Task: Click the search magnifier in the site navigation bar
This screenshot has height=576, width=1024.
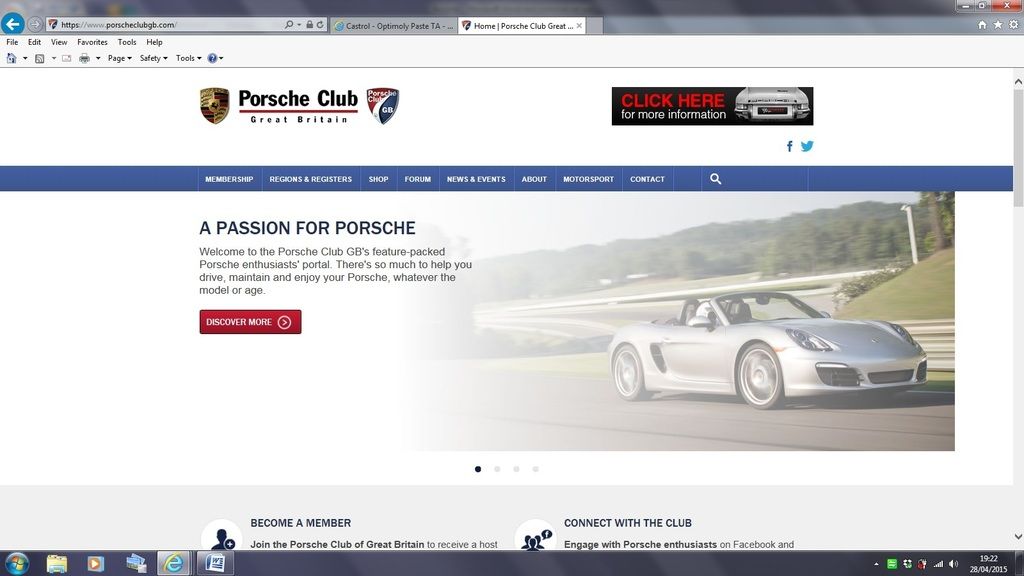Action: (x=716, y=179)
